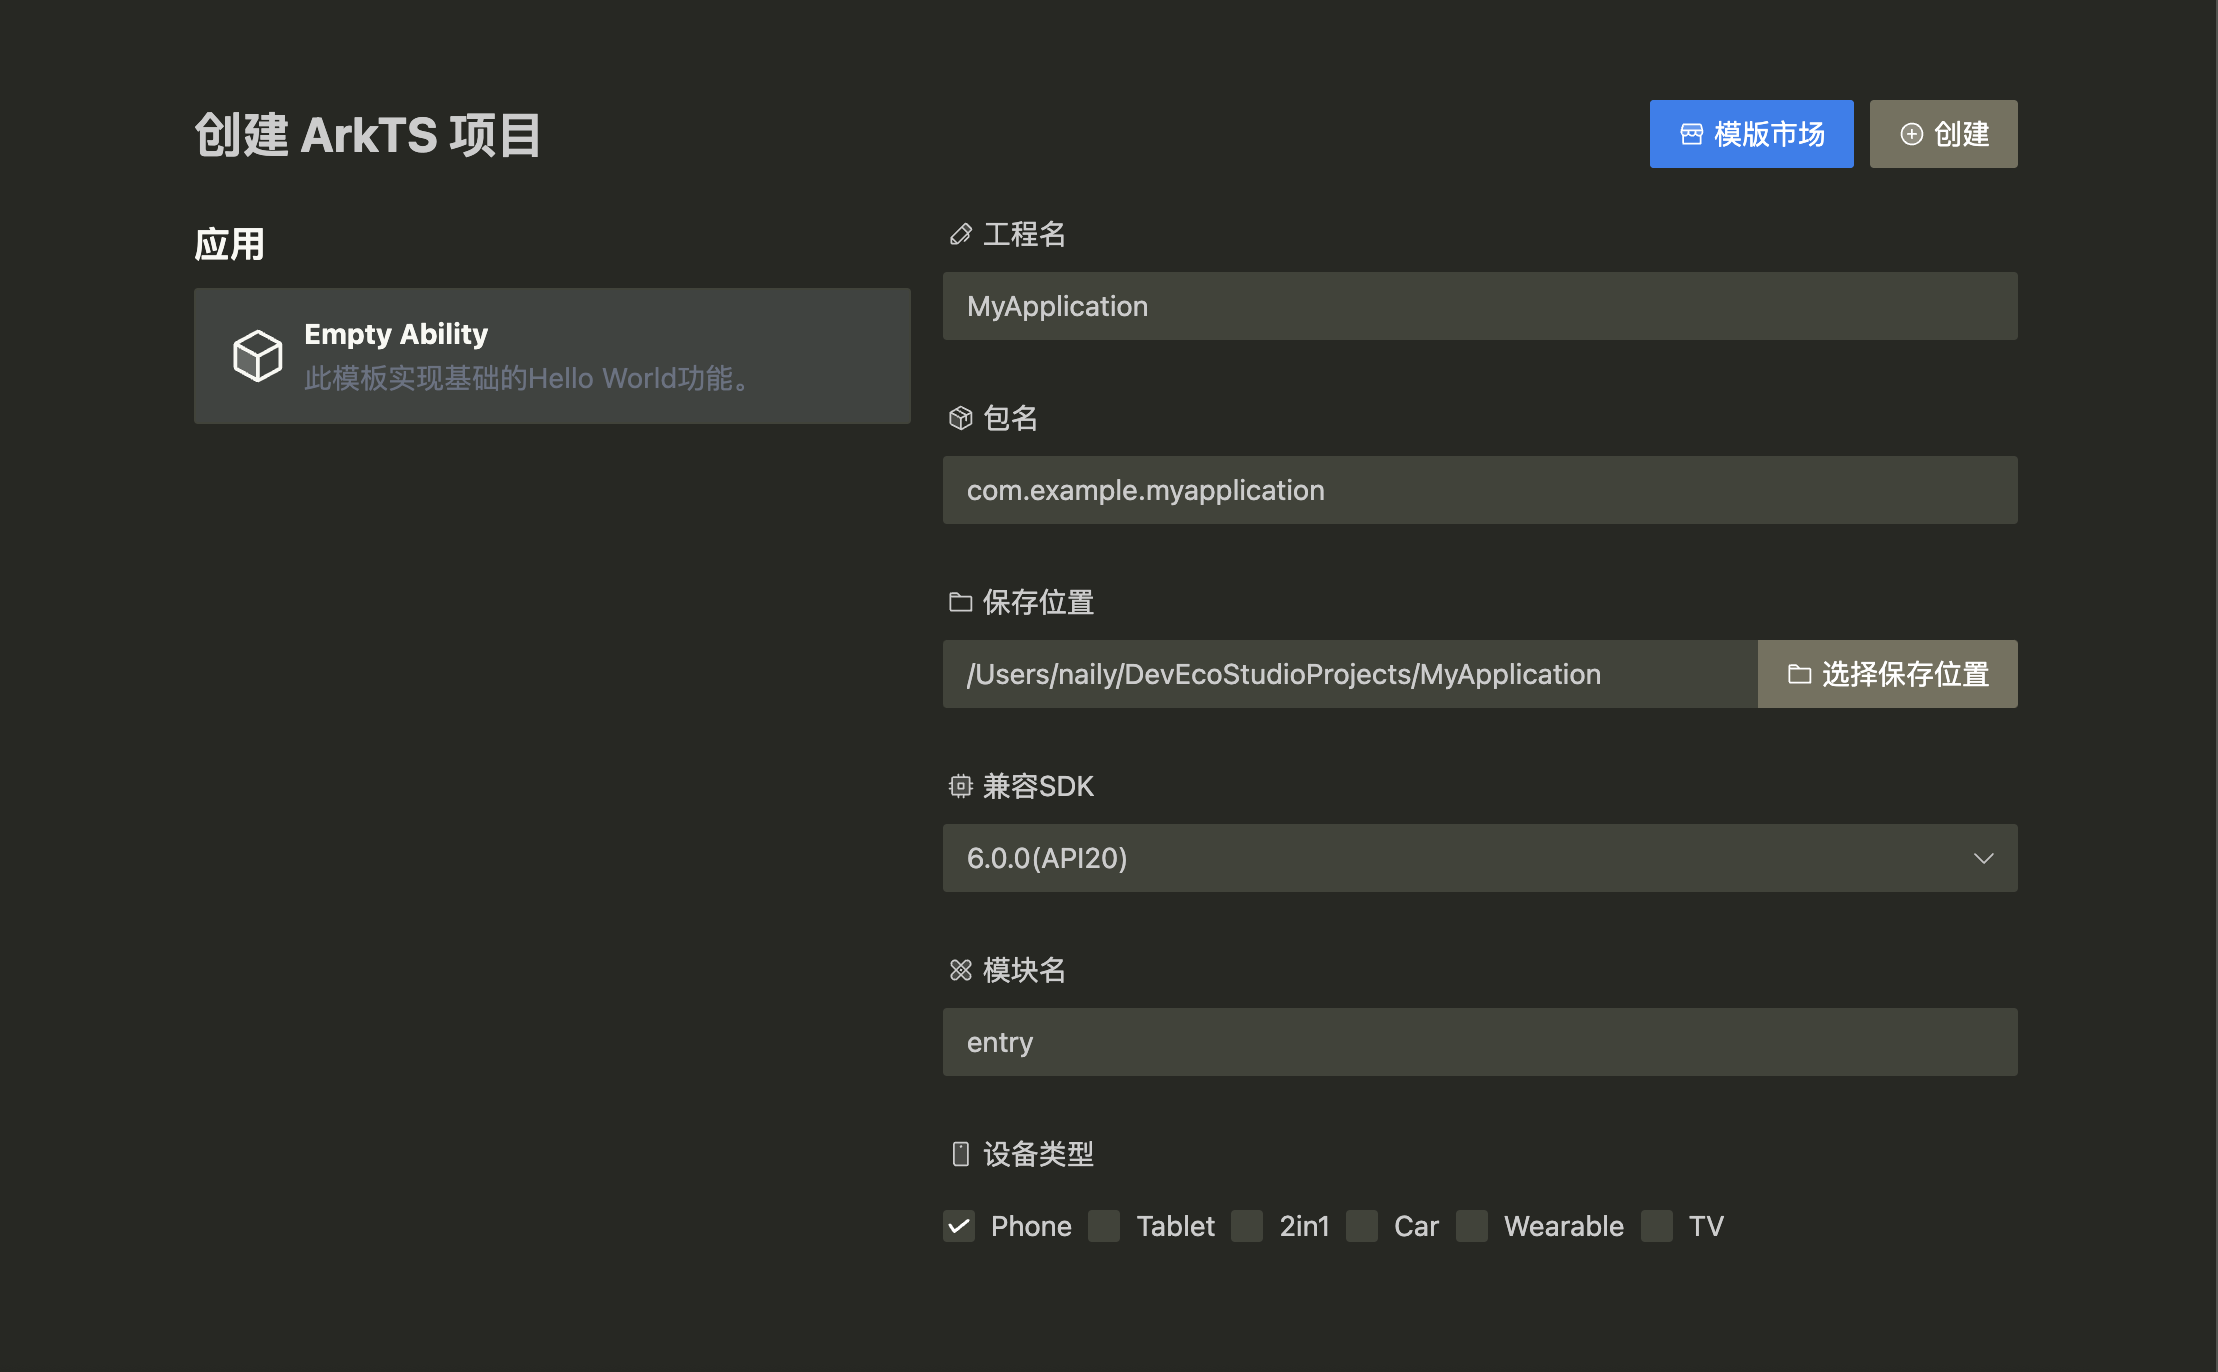Click the folder icon beside 保存位置
2218x1372 pixels.
point(960,602)
